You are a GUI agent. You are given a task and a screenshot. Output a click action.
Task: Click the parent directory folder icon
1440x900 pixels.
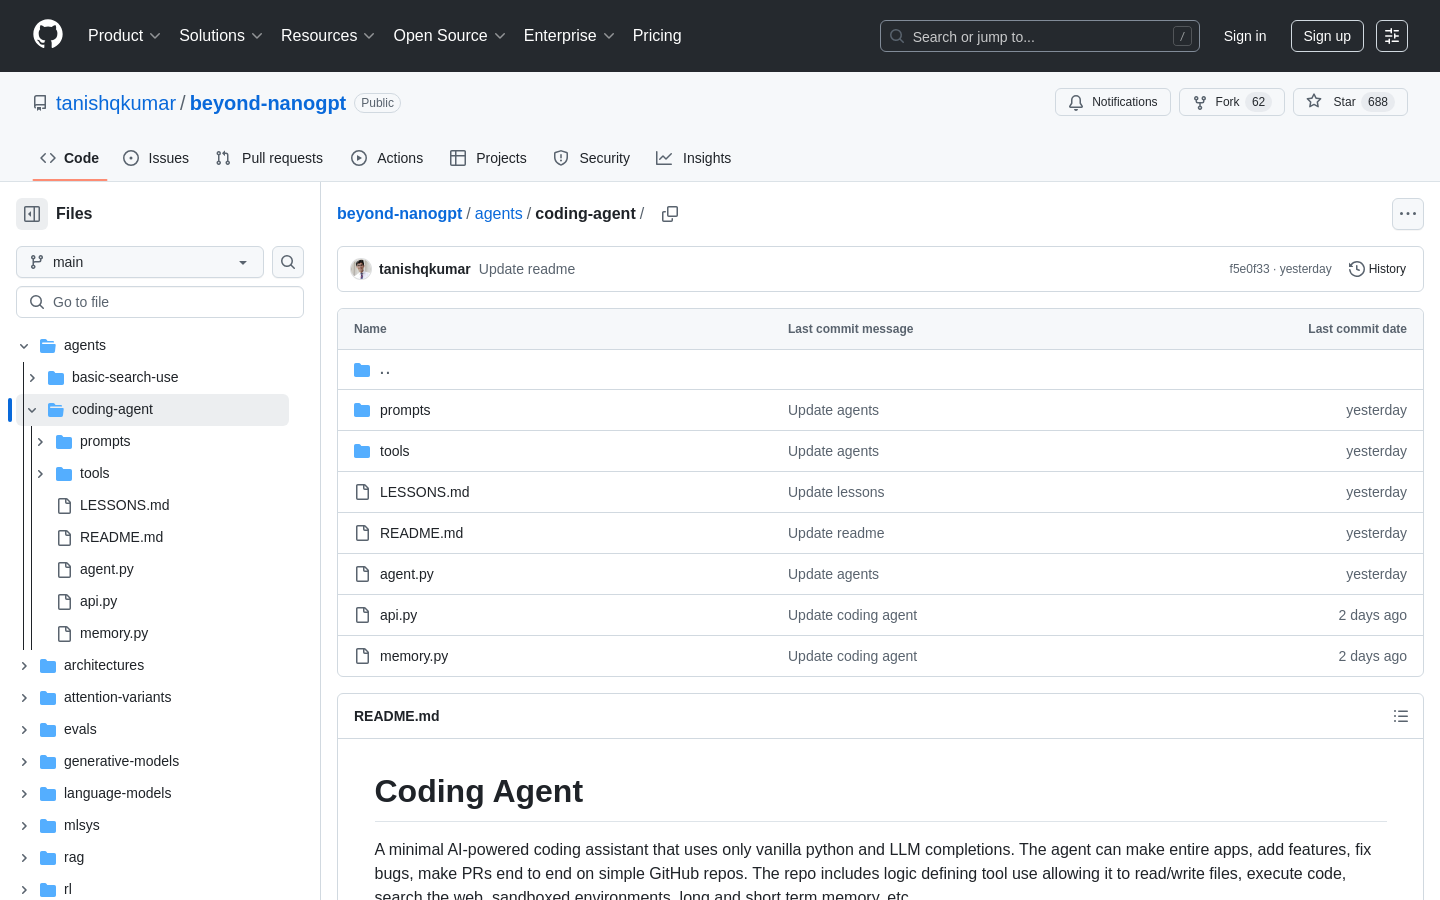(362, 370)
